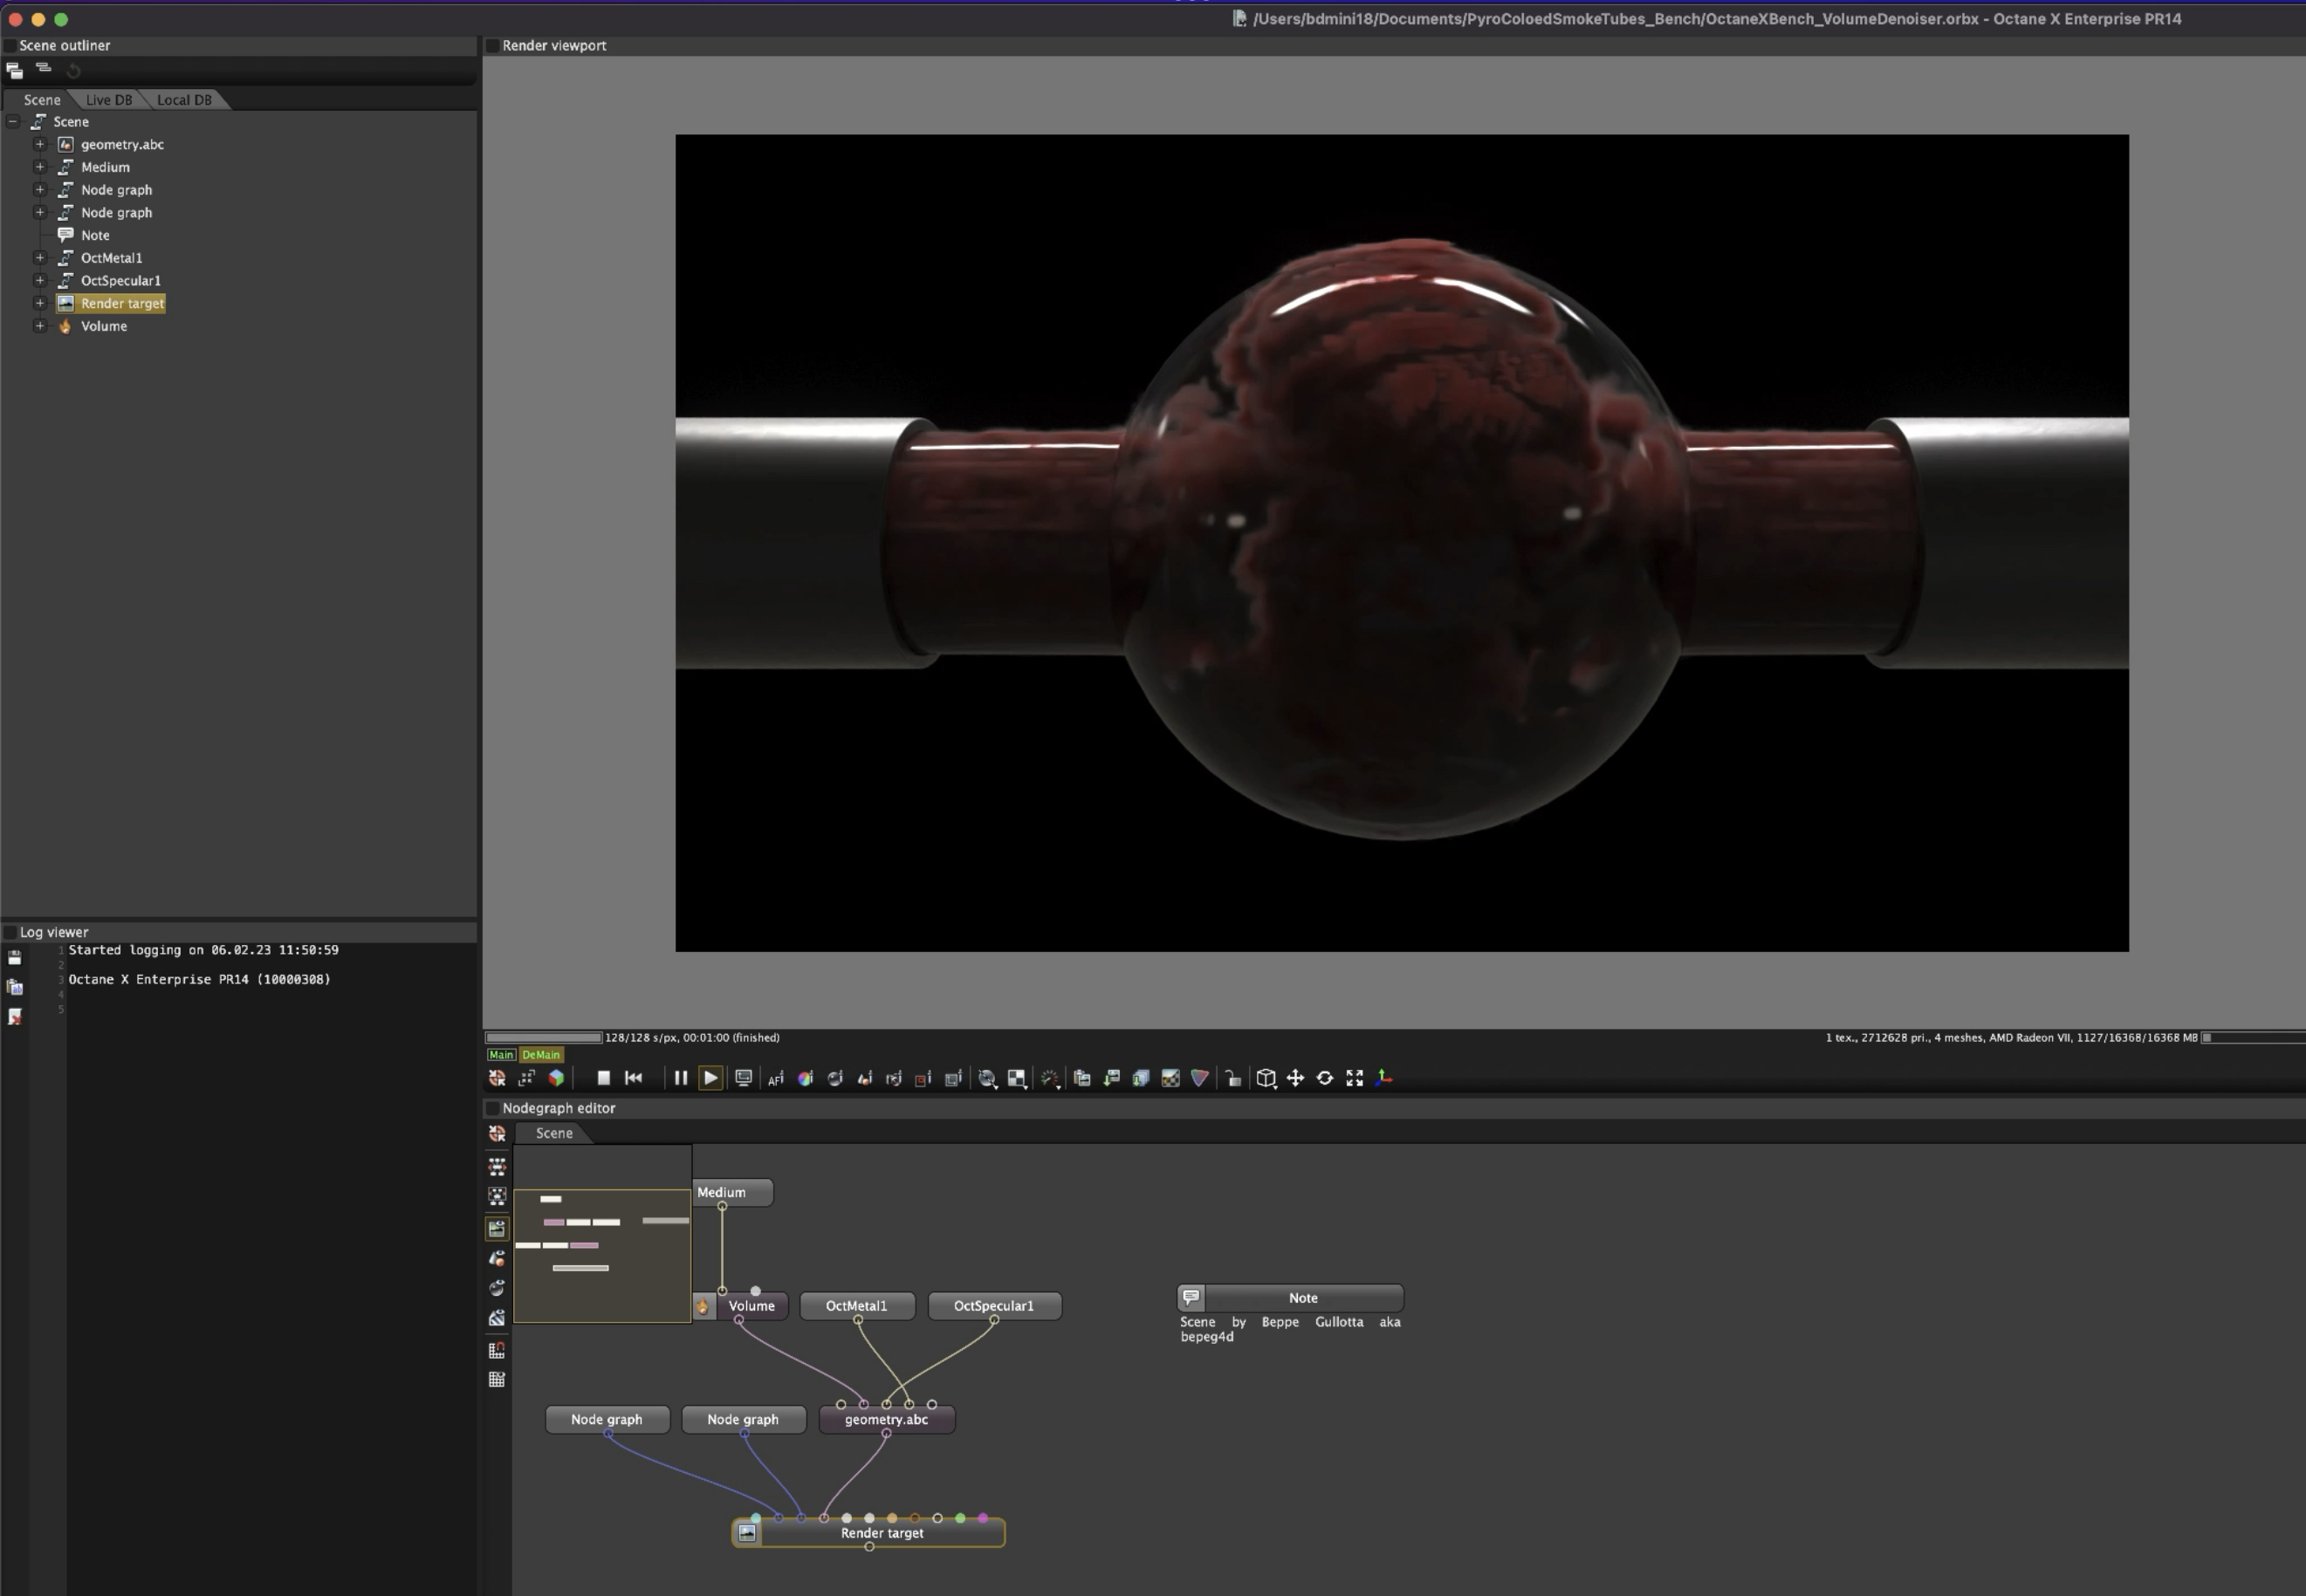Toggle grid display in nodegraph editor
Screen dimensions: 2306x1596
[497, 1379]
